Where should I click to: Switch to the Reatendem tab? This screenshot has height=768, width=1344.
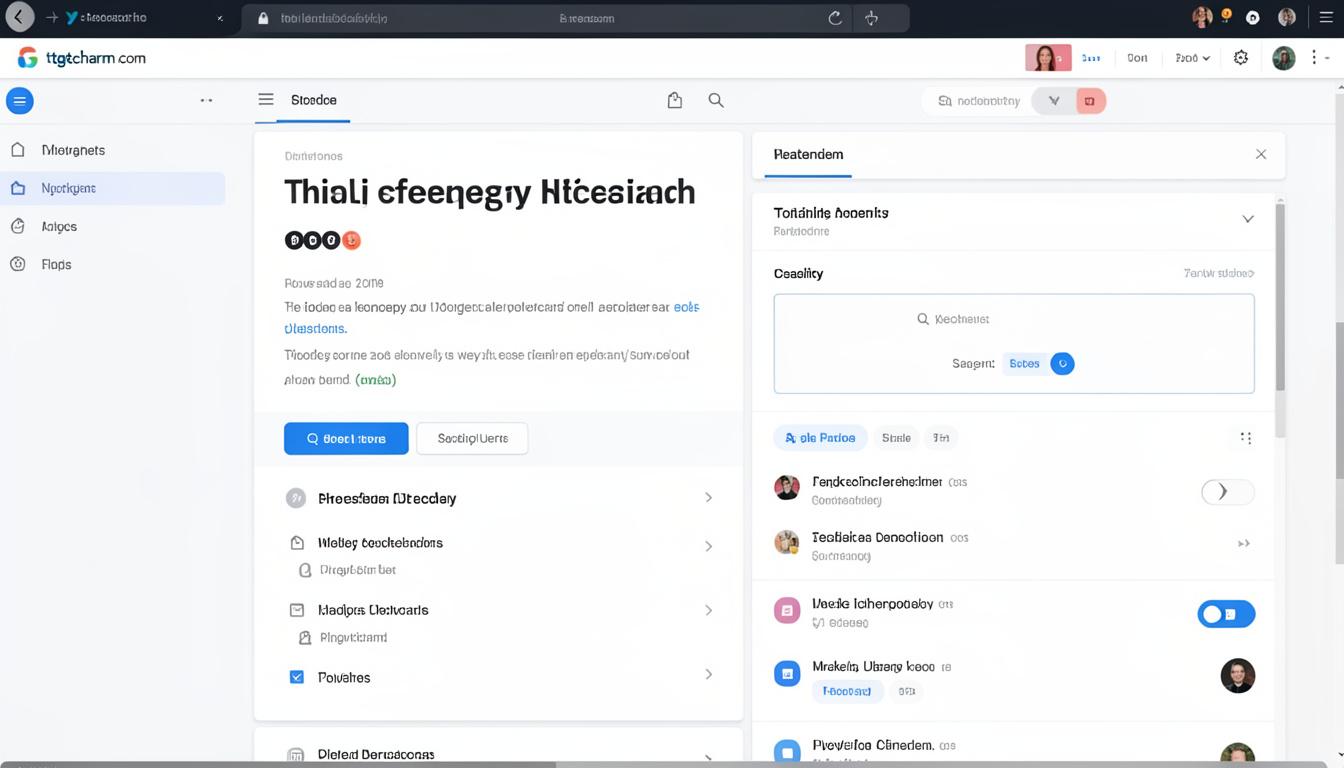(808, 155)
